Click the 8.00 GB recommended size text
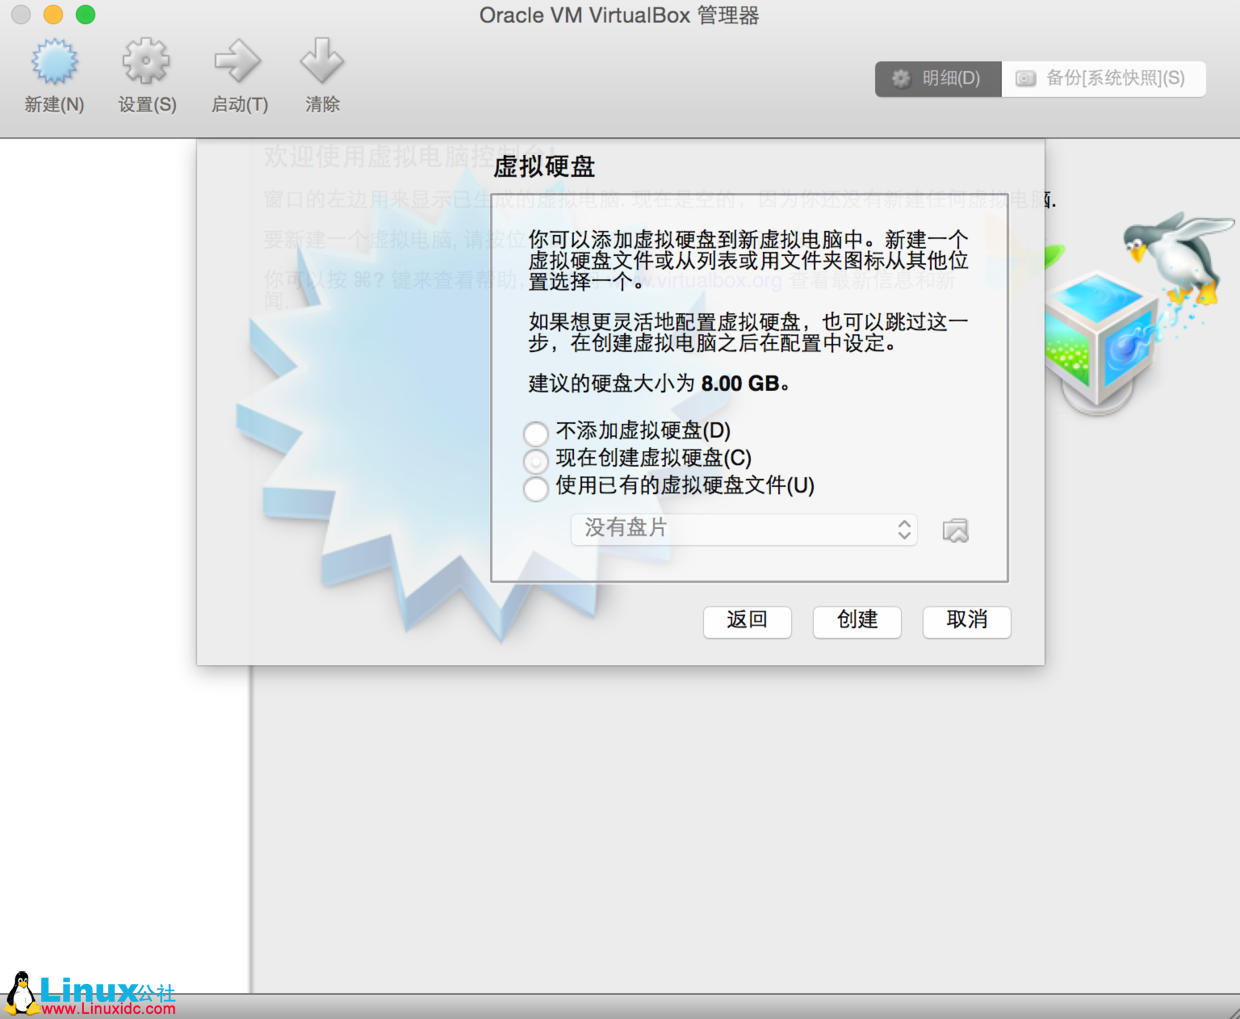Viewport: 1240px width, 1019px height. click(740, 384)
